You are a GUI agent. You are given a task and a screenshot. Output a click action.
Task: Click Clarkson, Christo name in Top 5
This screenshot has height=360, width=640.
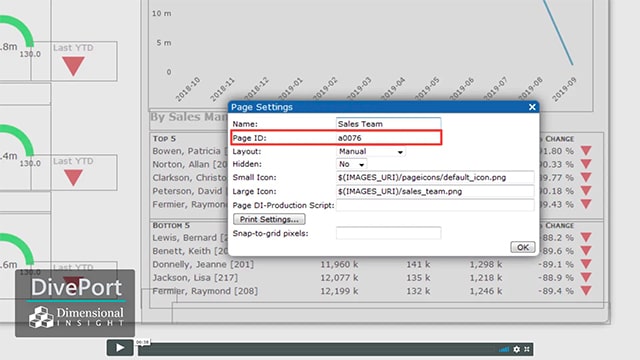pos(189,178)
